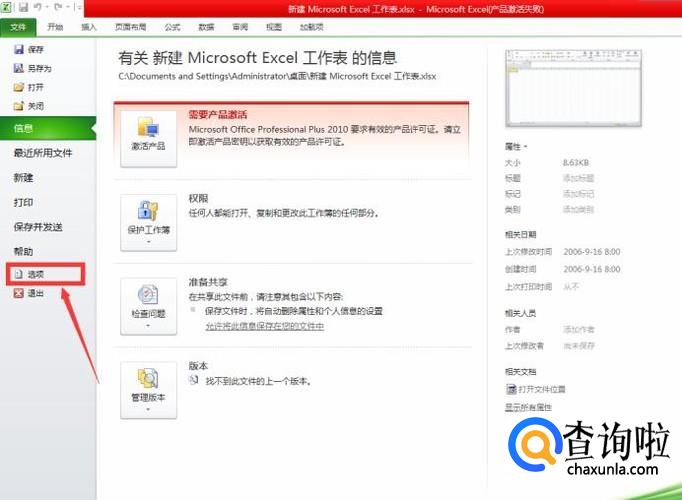Click the Open File Location (打开文件位置) icon
682x500 pixels.
511,389
